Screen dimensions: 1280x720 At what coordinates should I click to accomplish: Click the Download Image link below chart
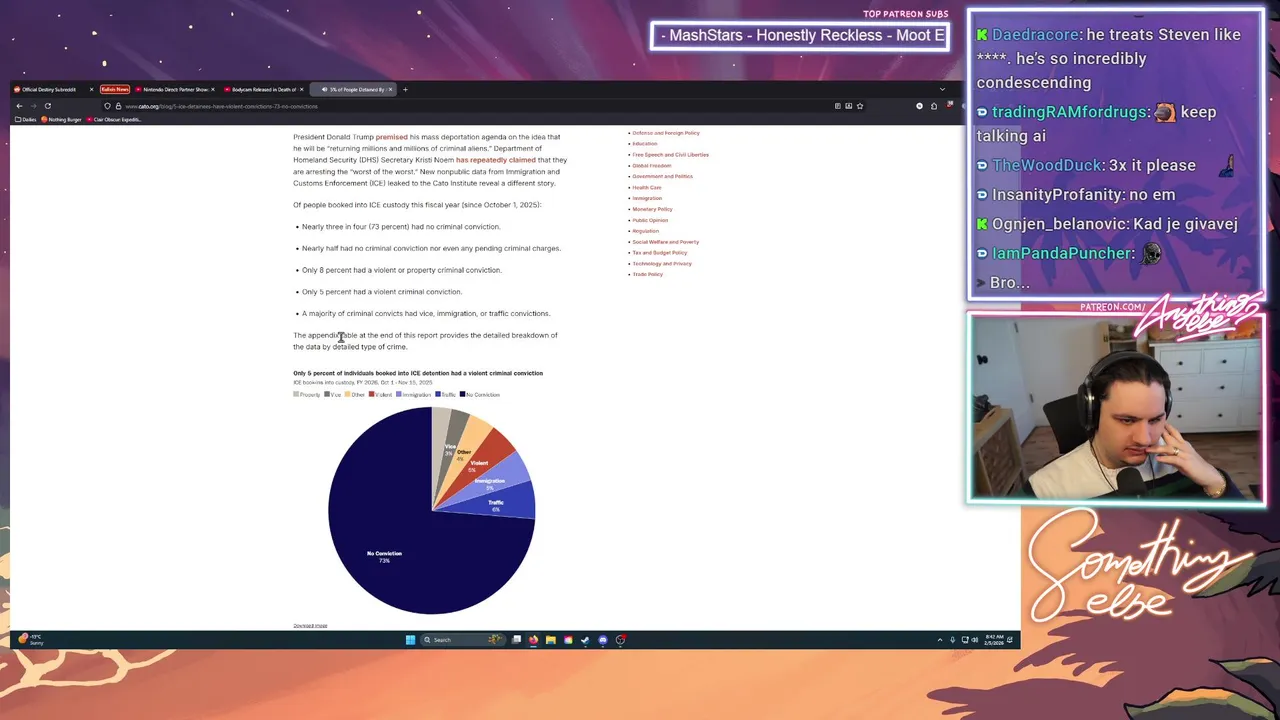point(310,626)
